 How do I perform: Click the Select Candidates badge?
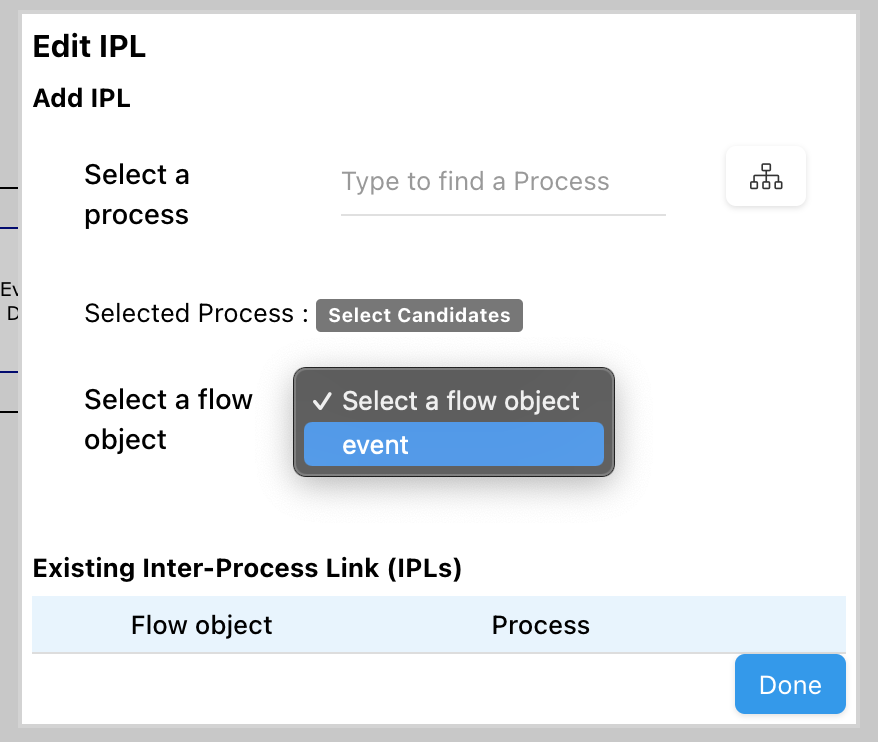(x=419, y=315)
